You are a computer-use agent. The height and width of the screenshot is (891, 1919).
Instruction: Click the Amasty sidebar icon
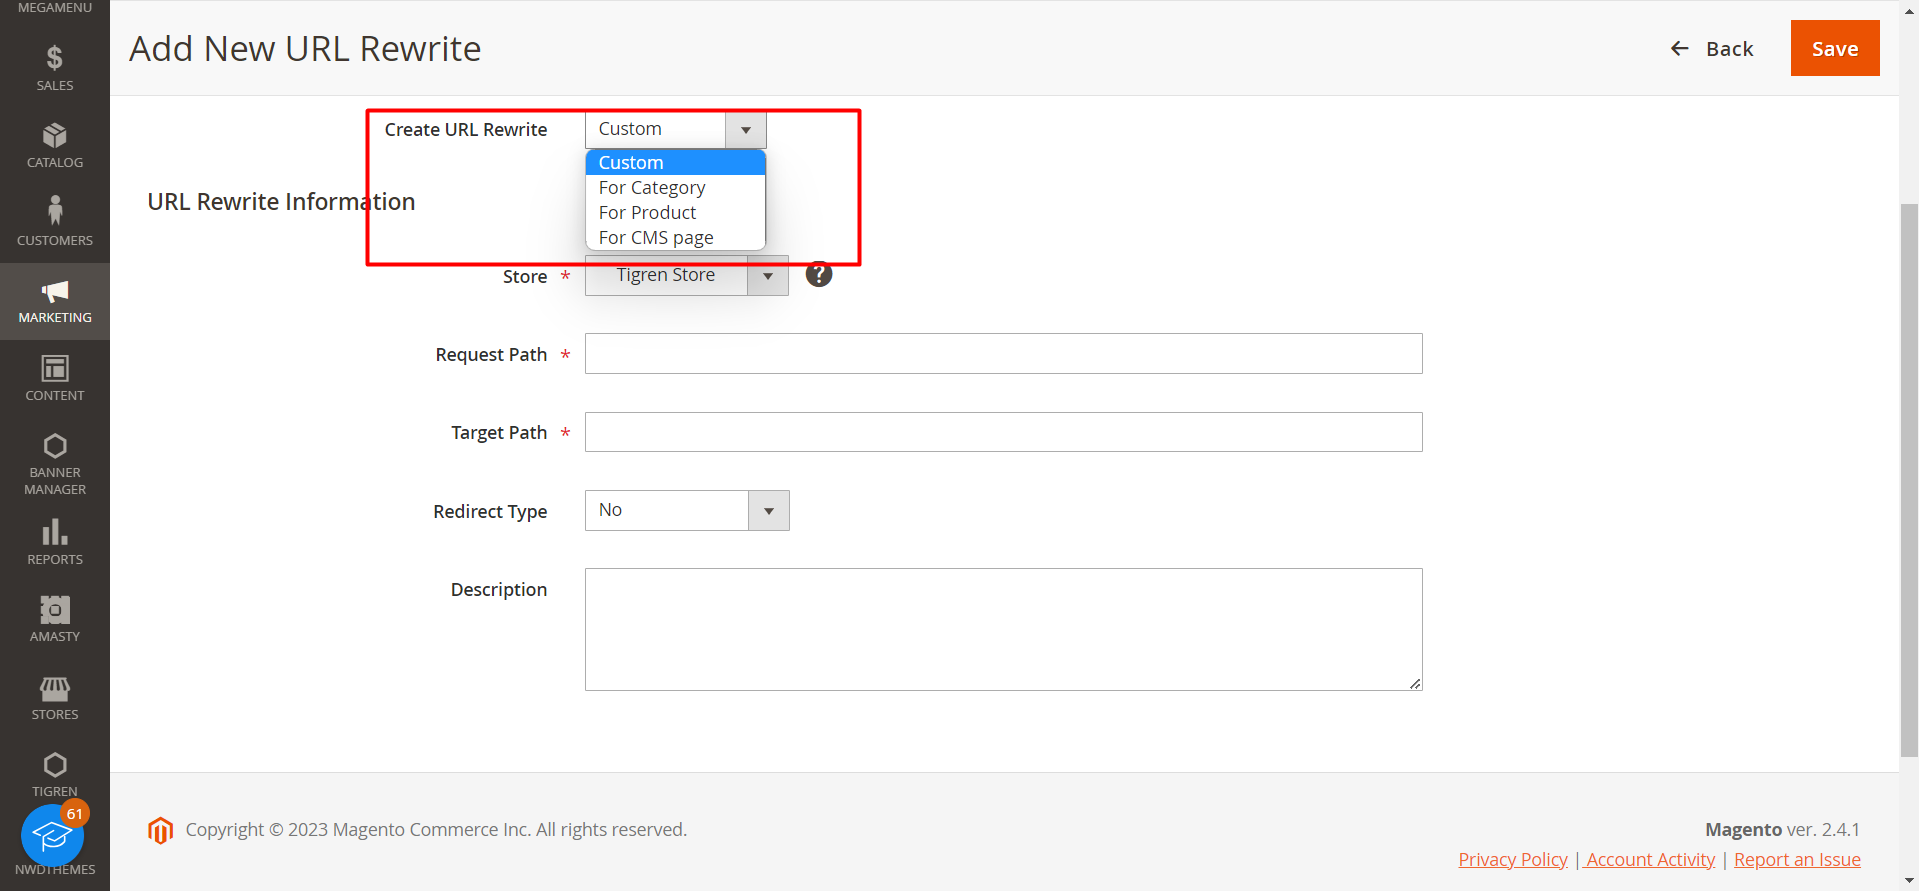point(55,610)
